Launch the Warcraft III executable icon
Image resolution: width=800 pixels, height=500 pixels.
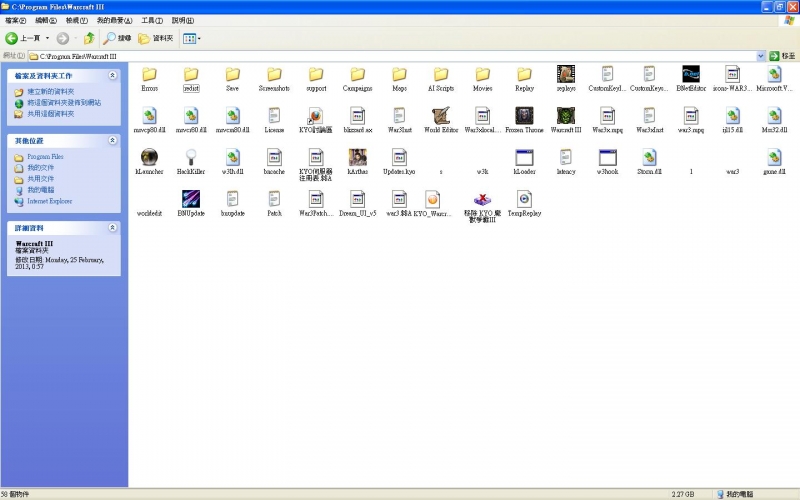[566, 114]
